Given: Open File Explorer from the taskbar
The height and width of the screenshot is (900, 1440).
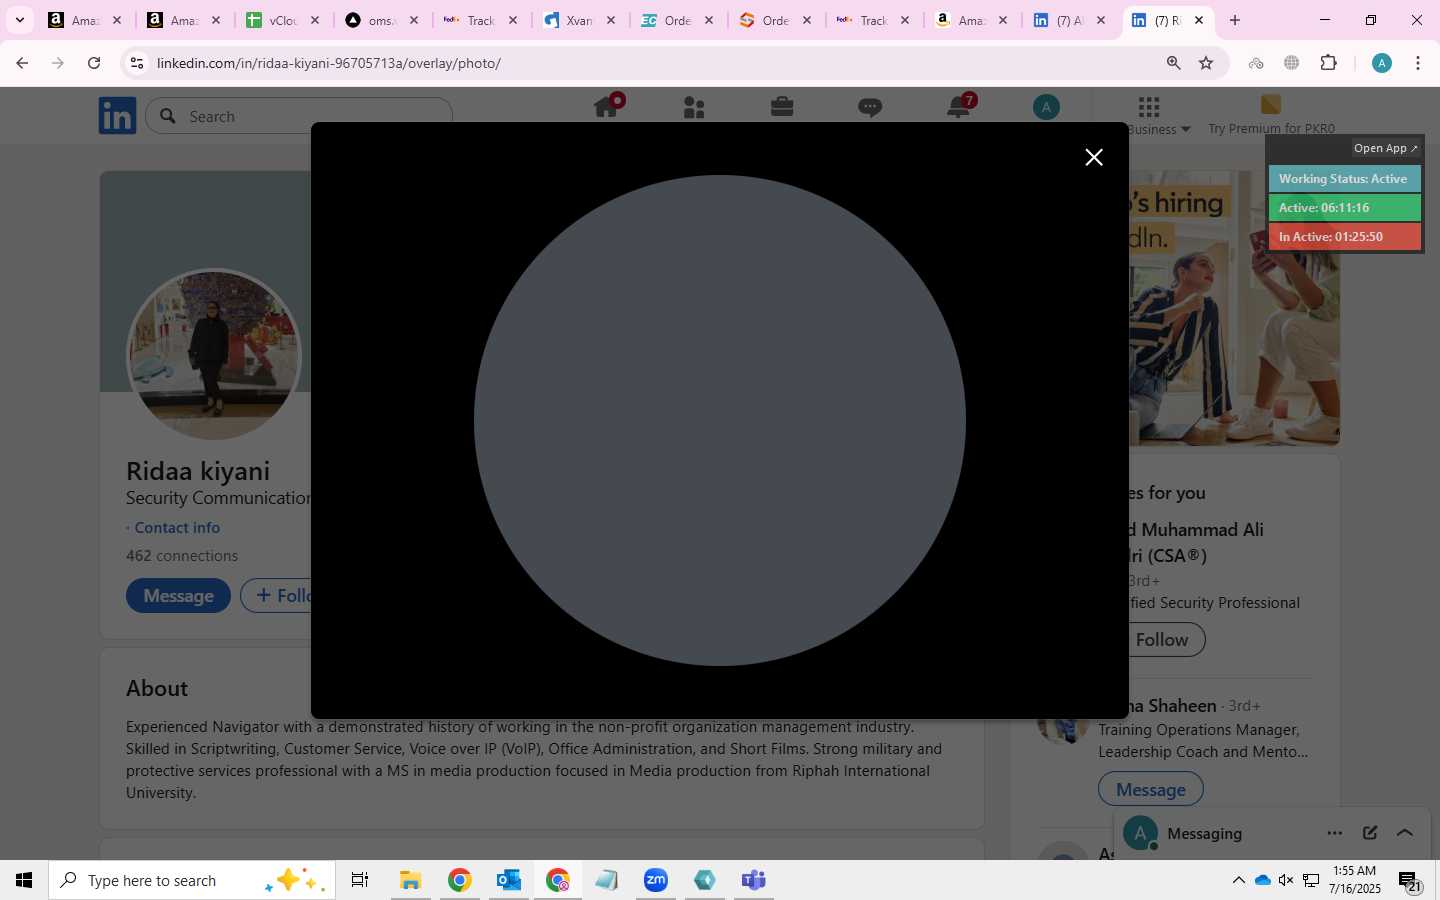Looking at the screenshot, I should coord(410,880).
